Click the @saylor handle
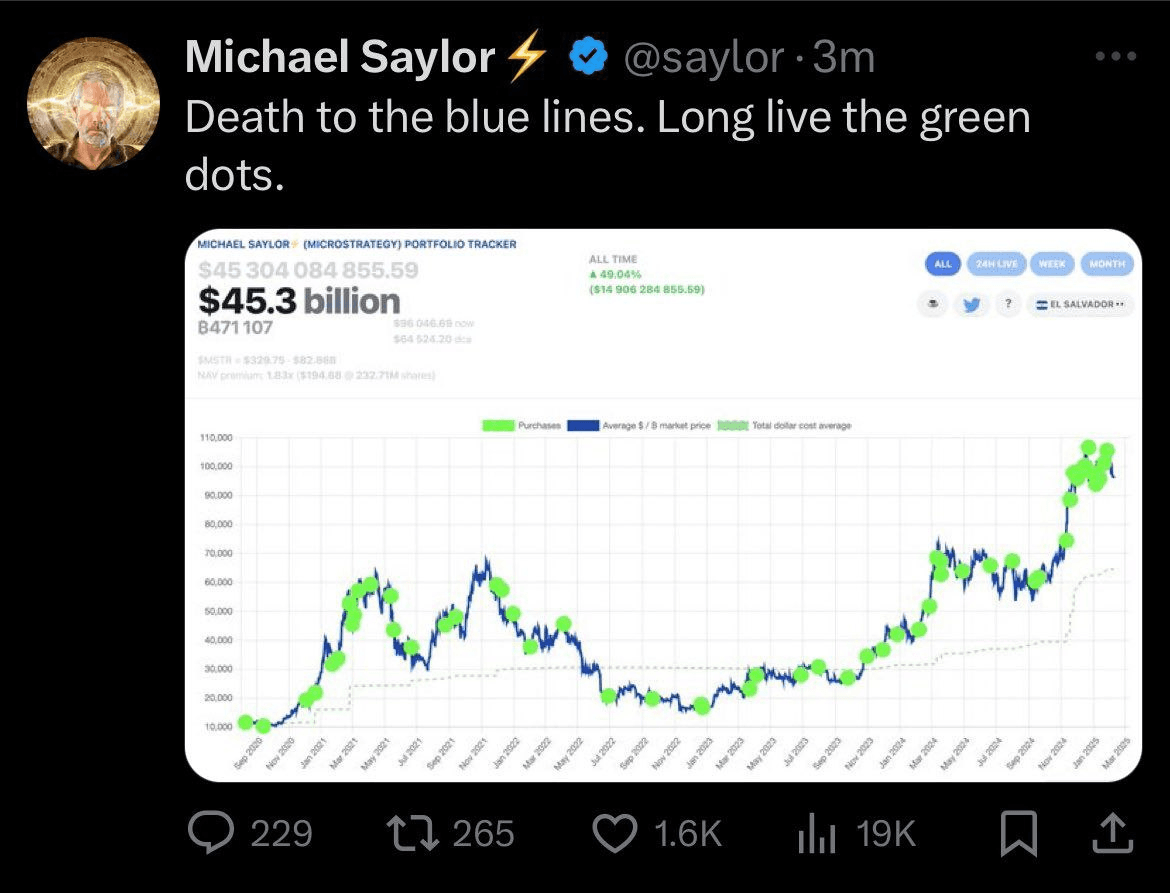This screenshot has height=893, width=1170. click(x=703, y=60)
